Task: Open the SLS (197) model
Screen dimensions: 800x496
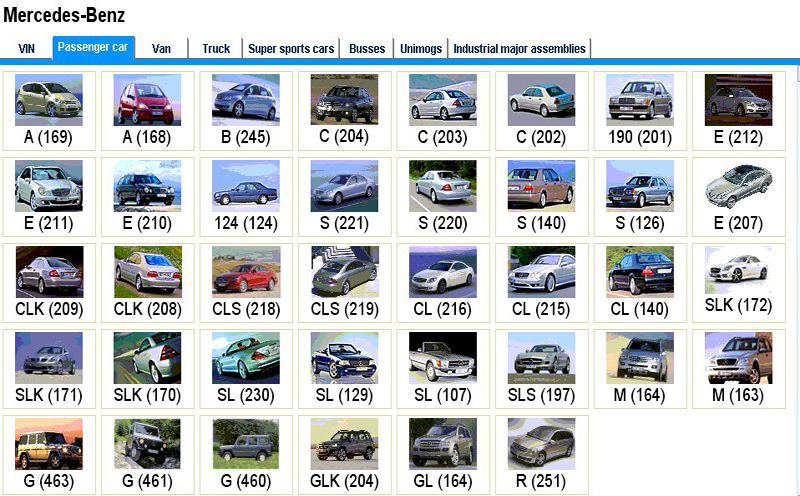Action: point(541,369)
